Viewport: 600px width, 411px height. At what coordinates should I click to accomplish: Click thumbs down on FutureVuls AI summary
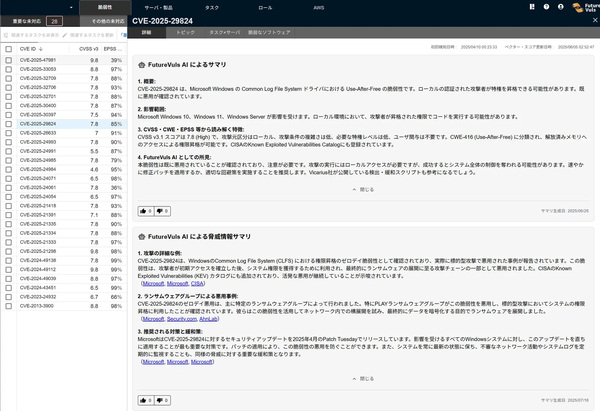coord(162,211)
